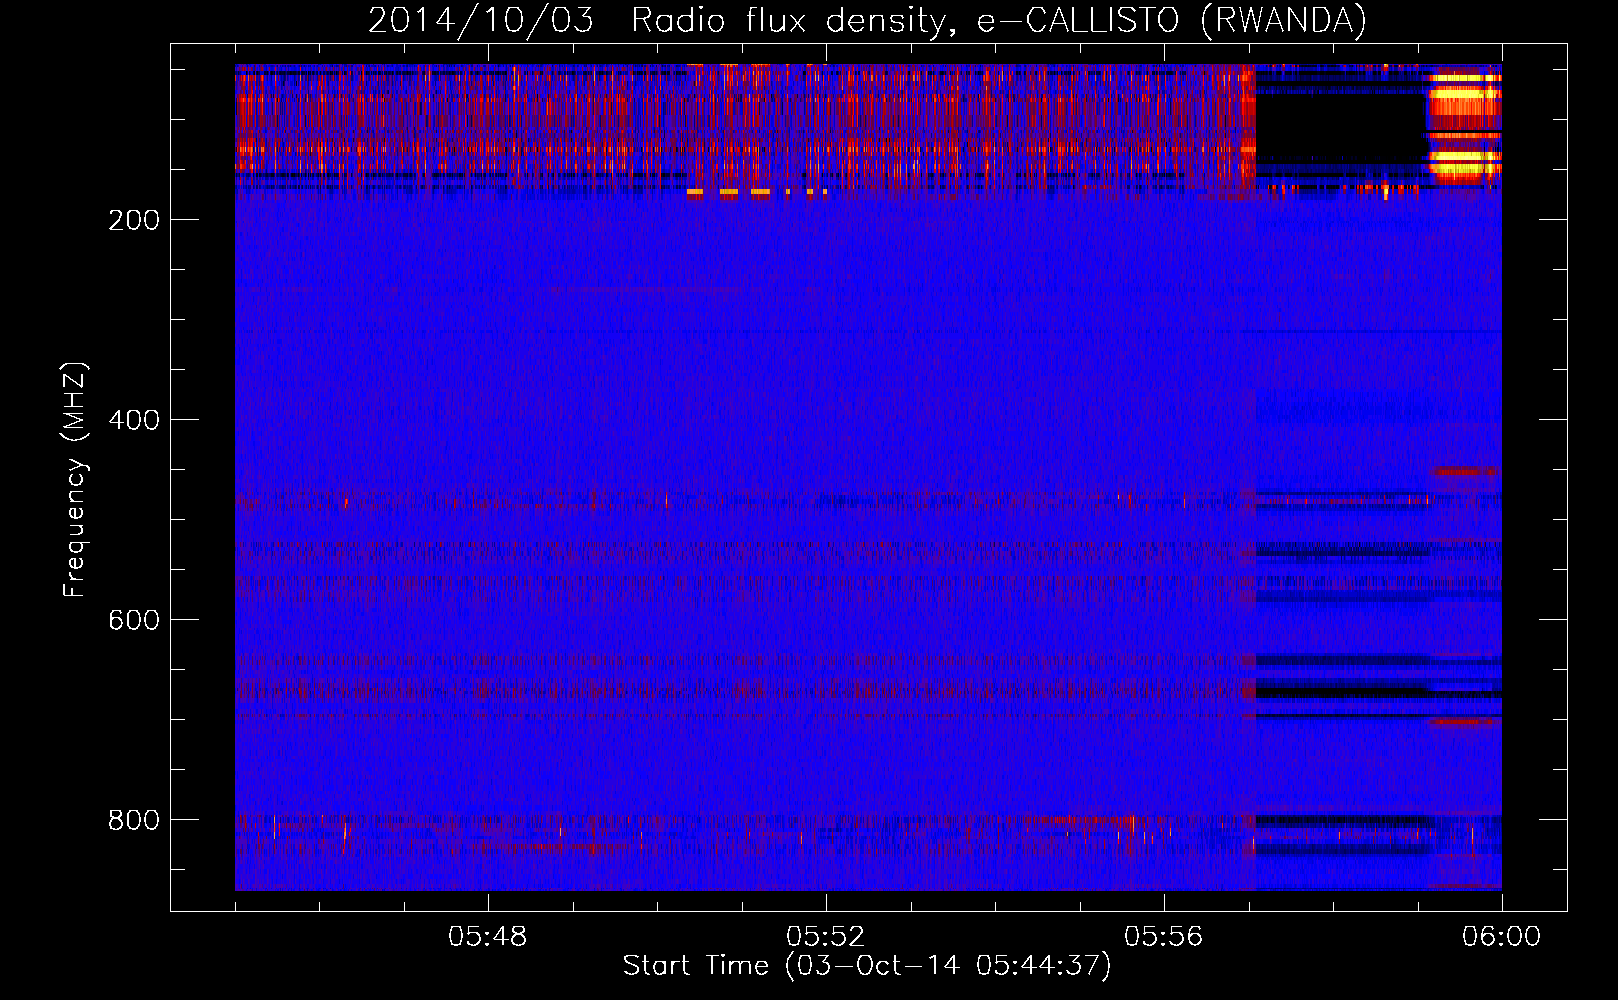The height and width of the screenshot is (1000, 1618).
Task: Click the 600 frequency tick label
Action: [x=134, y=620]
